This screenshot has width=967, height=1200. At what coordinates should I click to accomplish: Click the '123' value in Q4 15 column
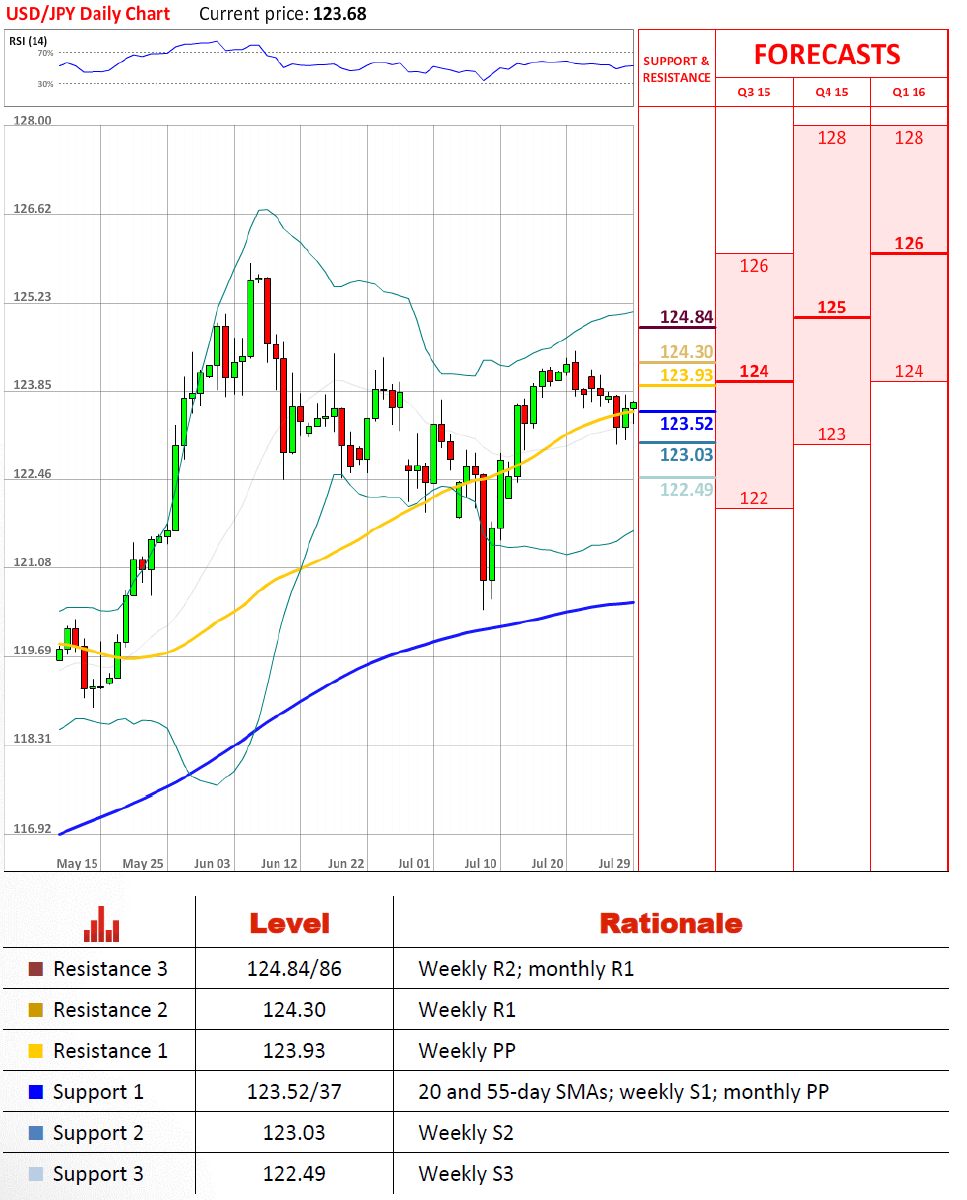point(832,434)
